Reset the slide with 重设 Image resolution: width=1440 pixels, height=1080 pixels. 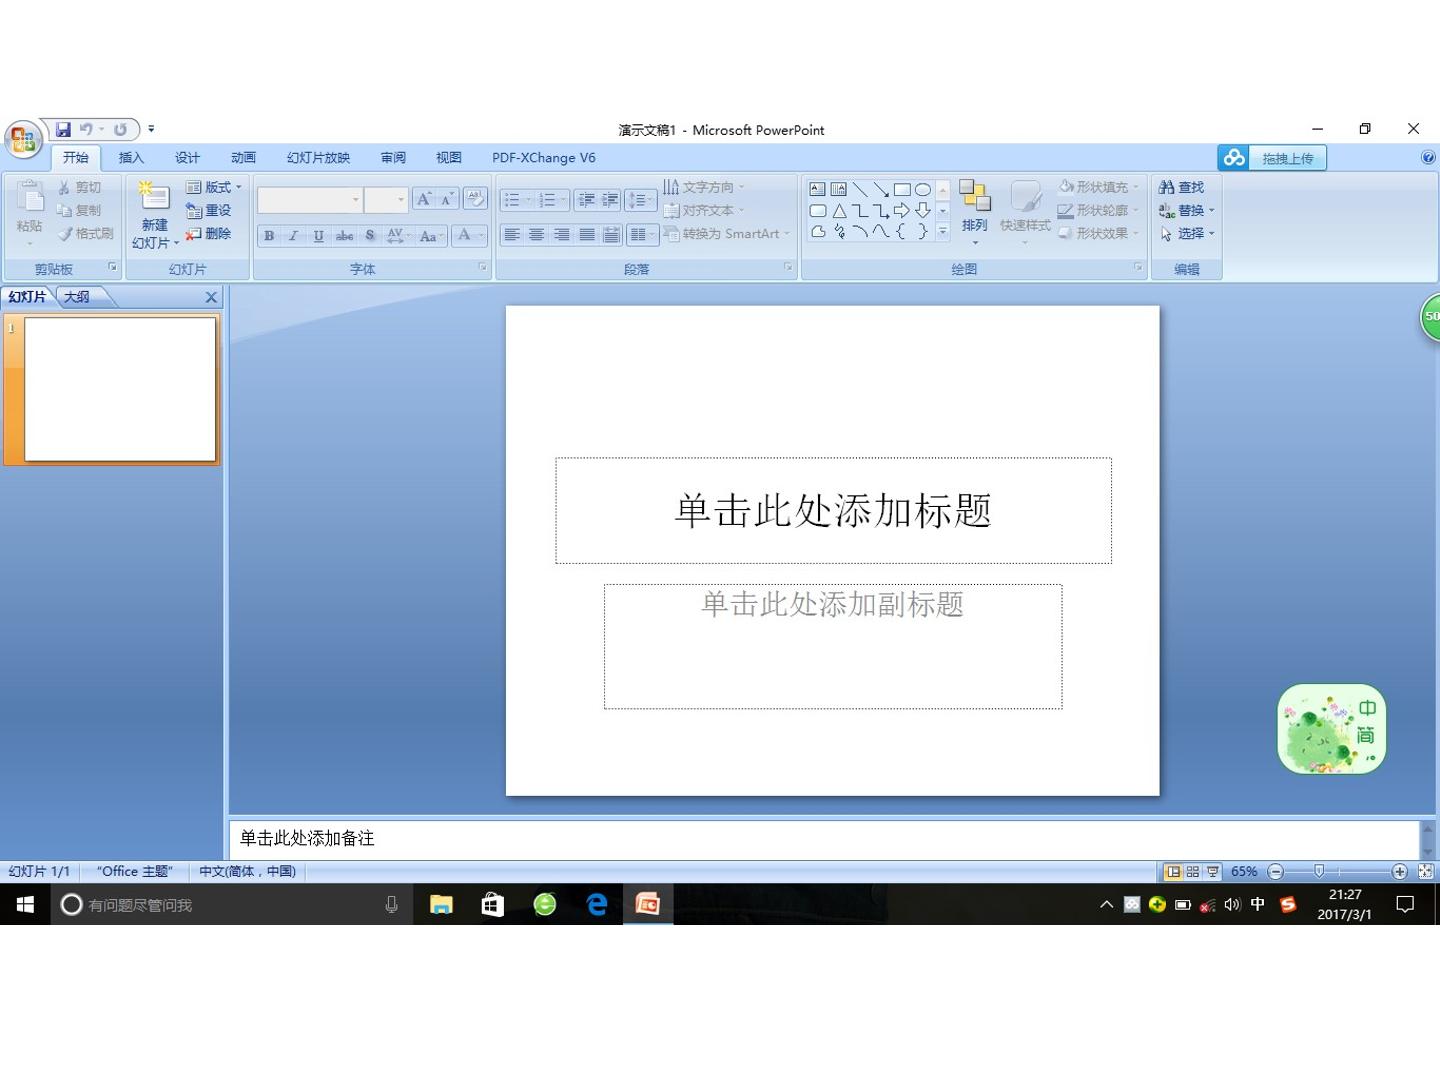click(x=208, y=210)
